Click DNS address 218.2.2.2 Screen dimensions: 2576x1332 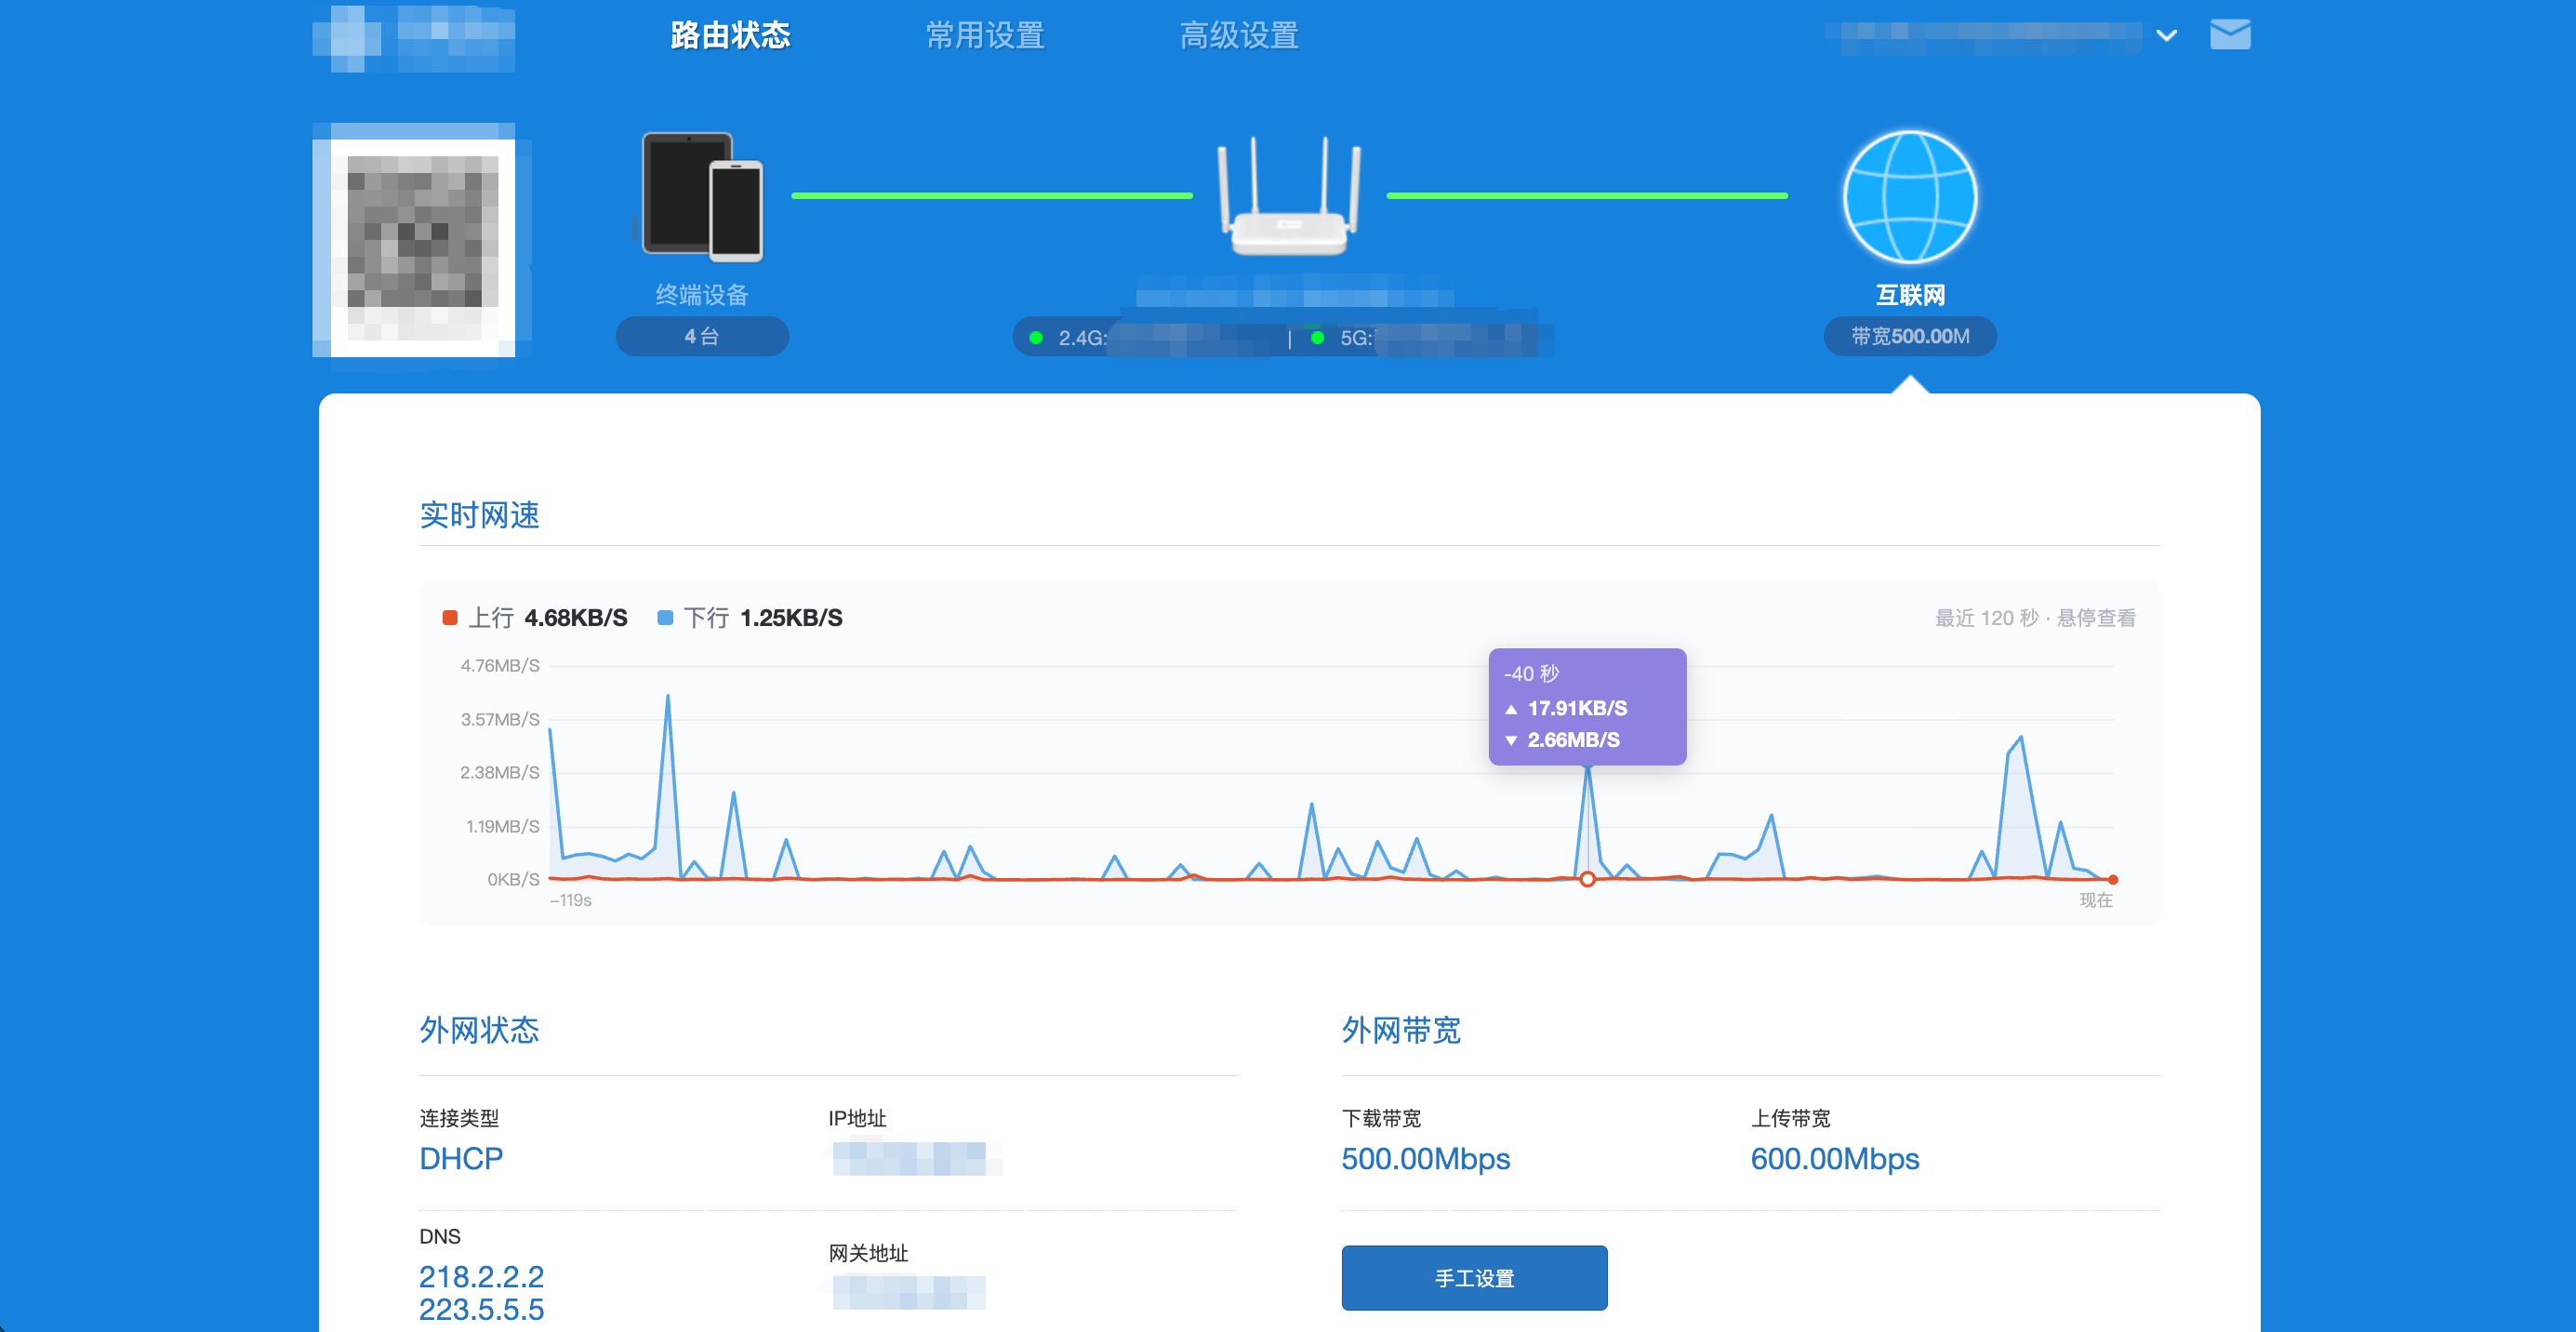point(481,1276)
